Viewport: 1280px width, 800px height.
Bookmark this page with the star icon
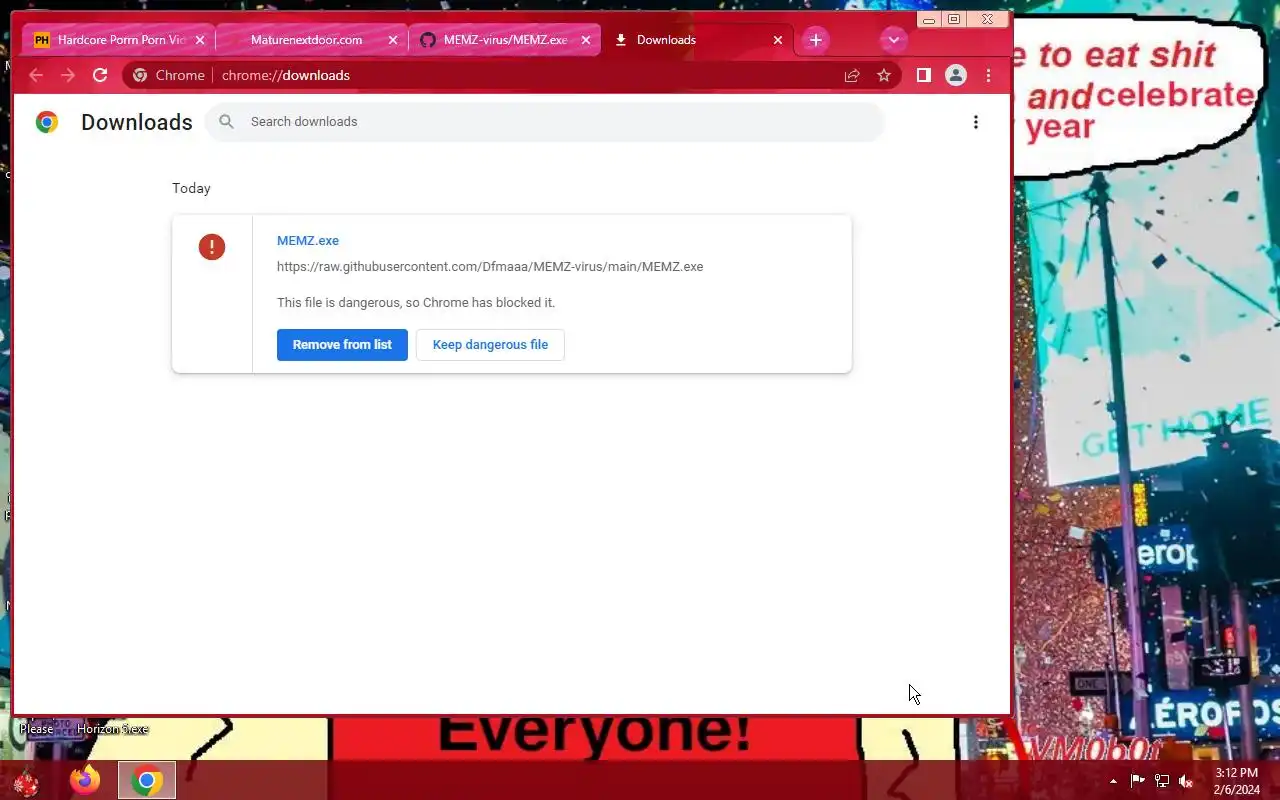[x=884, y=75]
